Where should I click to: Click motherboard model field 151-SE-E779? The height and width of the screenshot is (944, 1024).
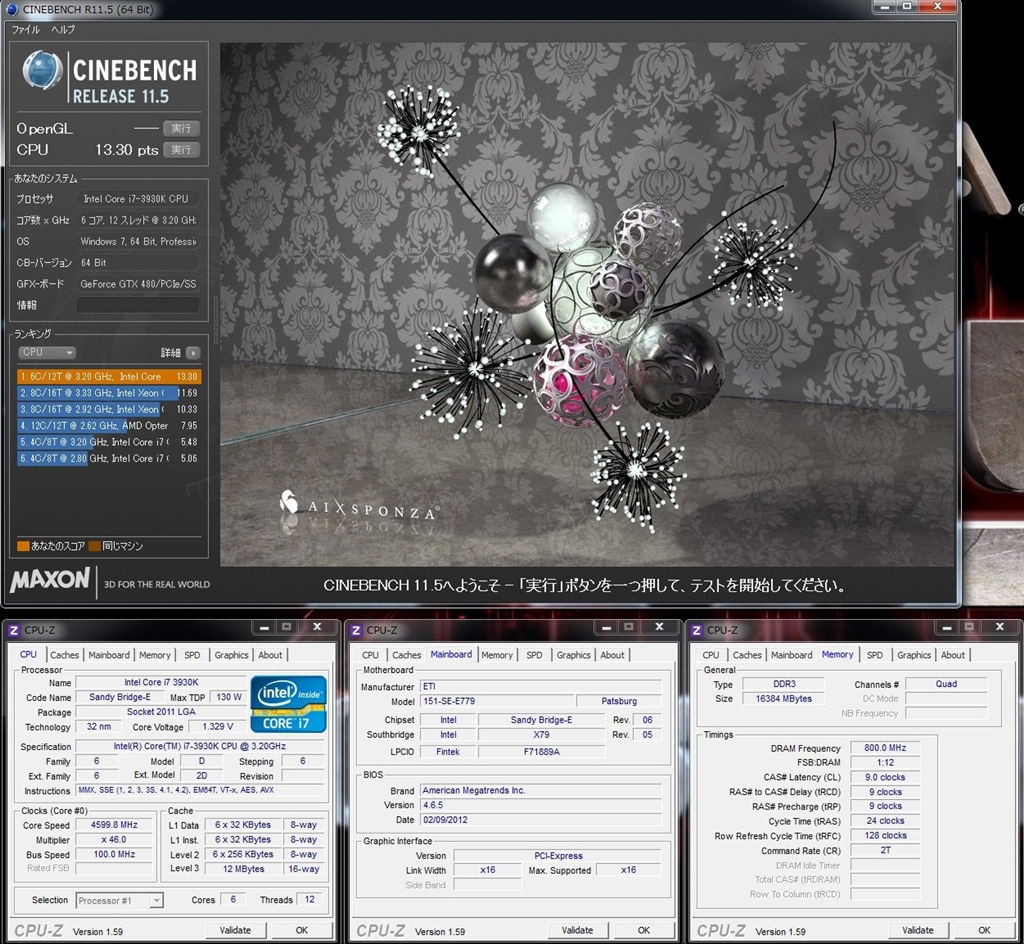tap(496, 701)
